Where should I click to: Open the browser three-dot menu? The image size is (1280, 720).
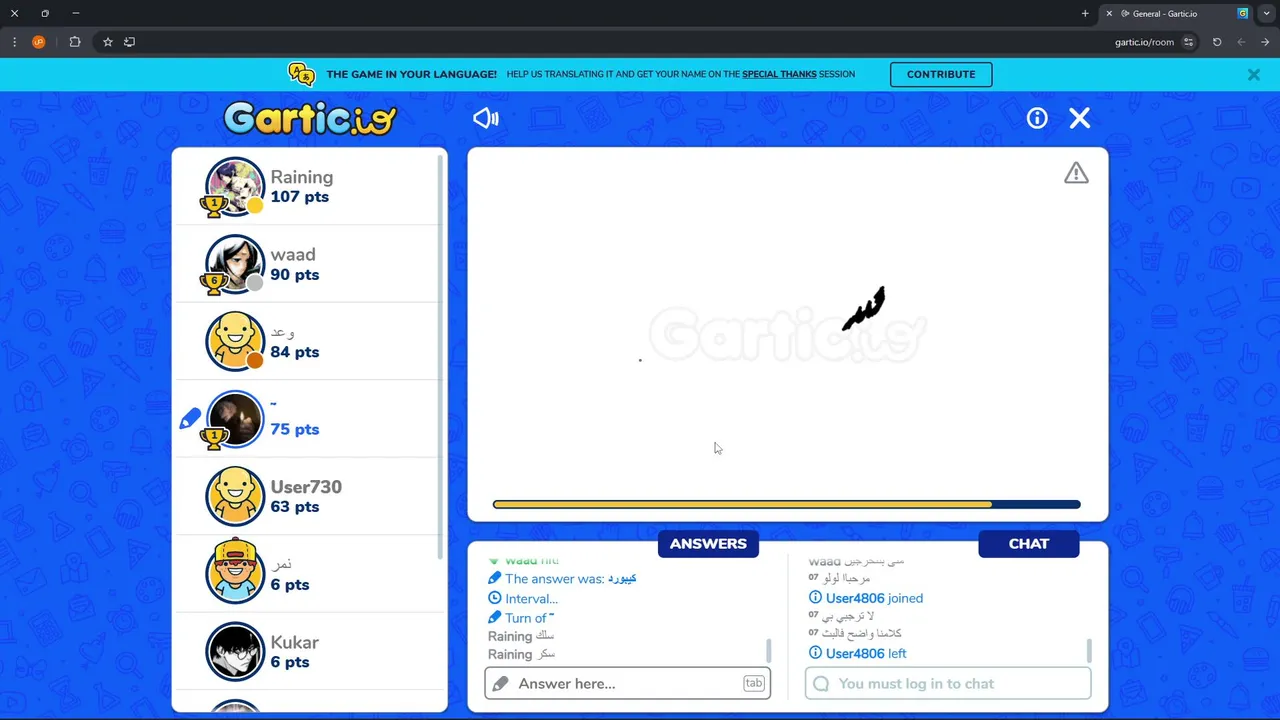coord(14,42)
